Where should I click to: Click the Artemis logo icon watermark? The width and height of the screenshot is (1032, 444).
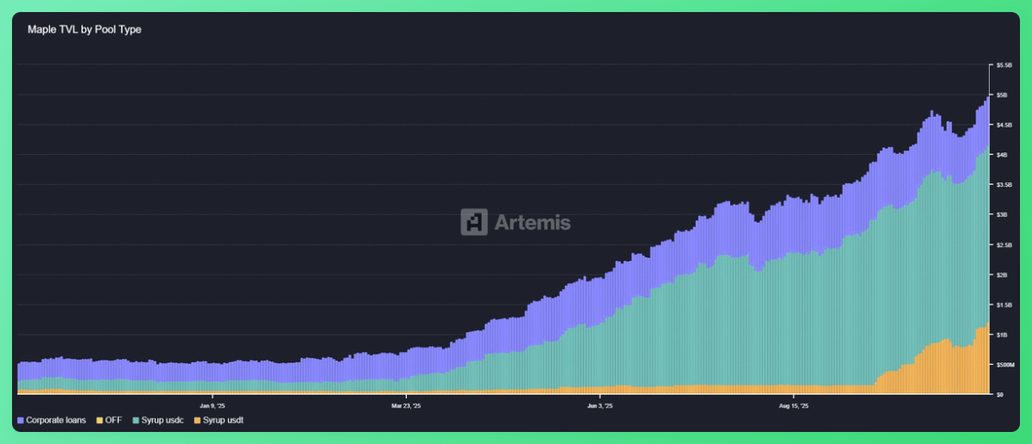[474, 222]
